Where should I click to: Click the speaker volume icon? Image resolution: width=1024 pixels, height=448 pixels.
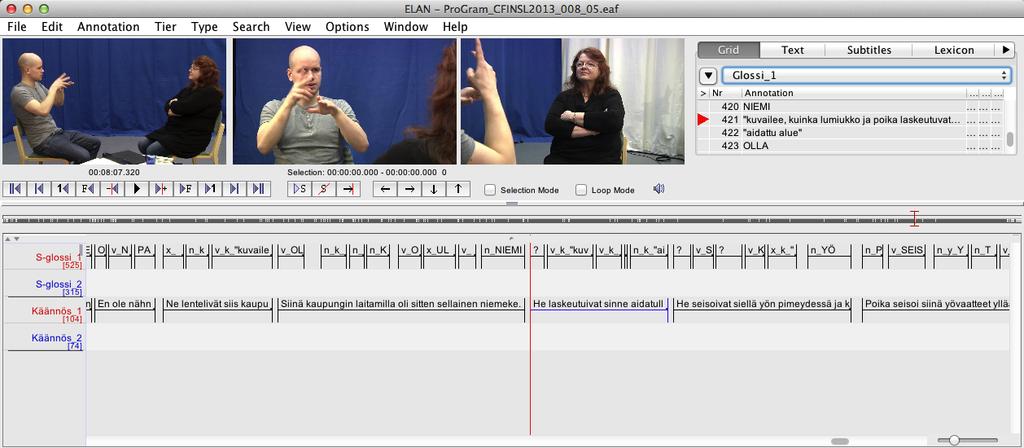coord(659,189)
